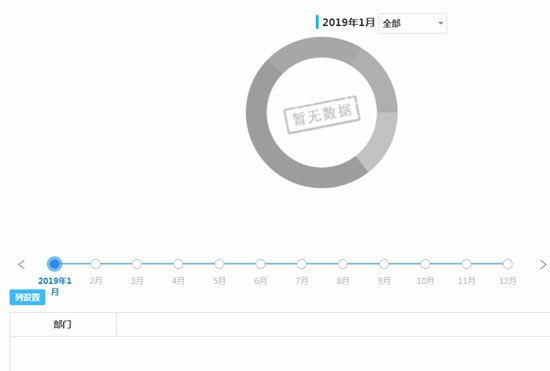Select the 4月 timeline marker
This screenshot has height=371, width=550.
tap(178, 264)
